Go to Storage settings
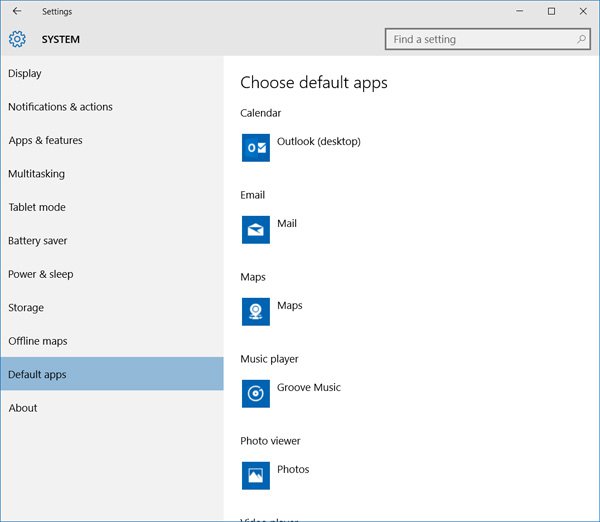600x522 pixels. (26, 308)
